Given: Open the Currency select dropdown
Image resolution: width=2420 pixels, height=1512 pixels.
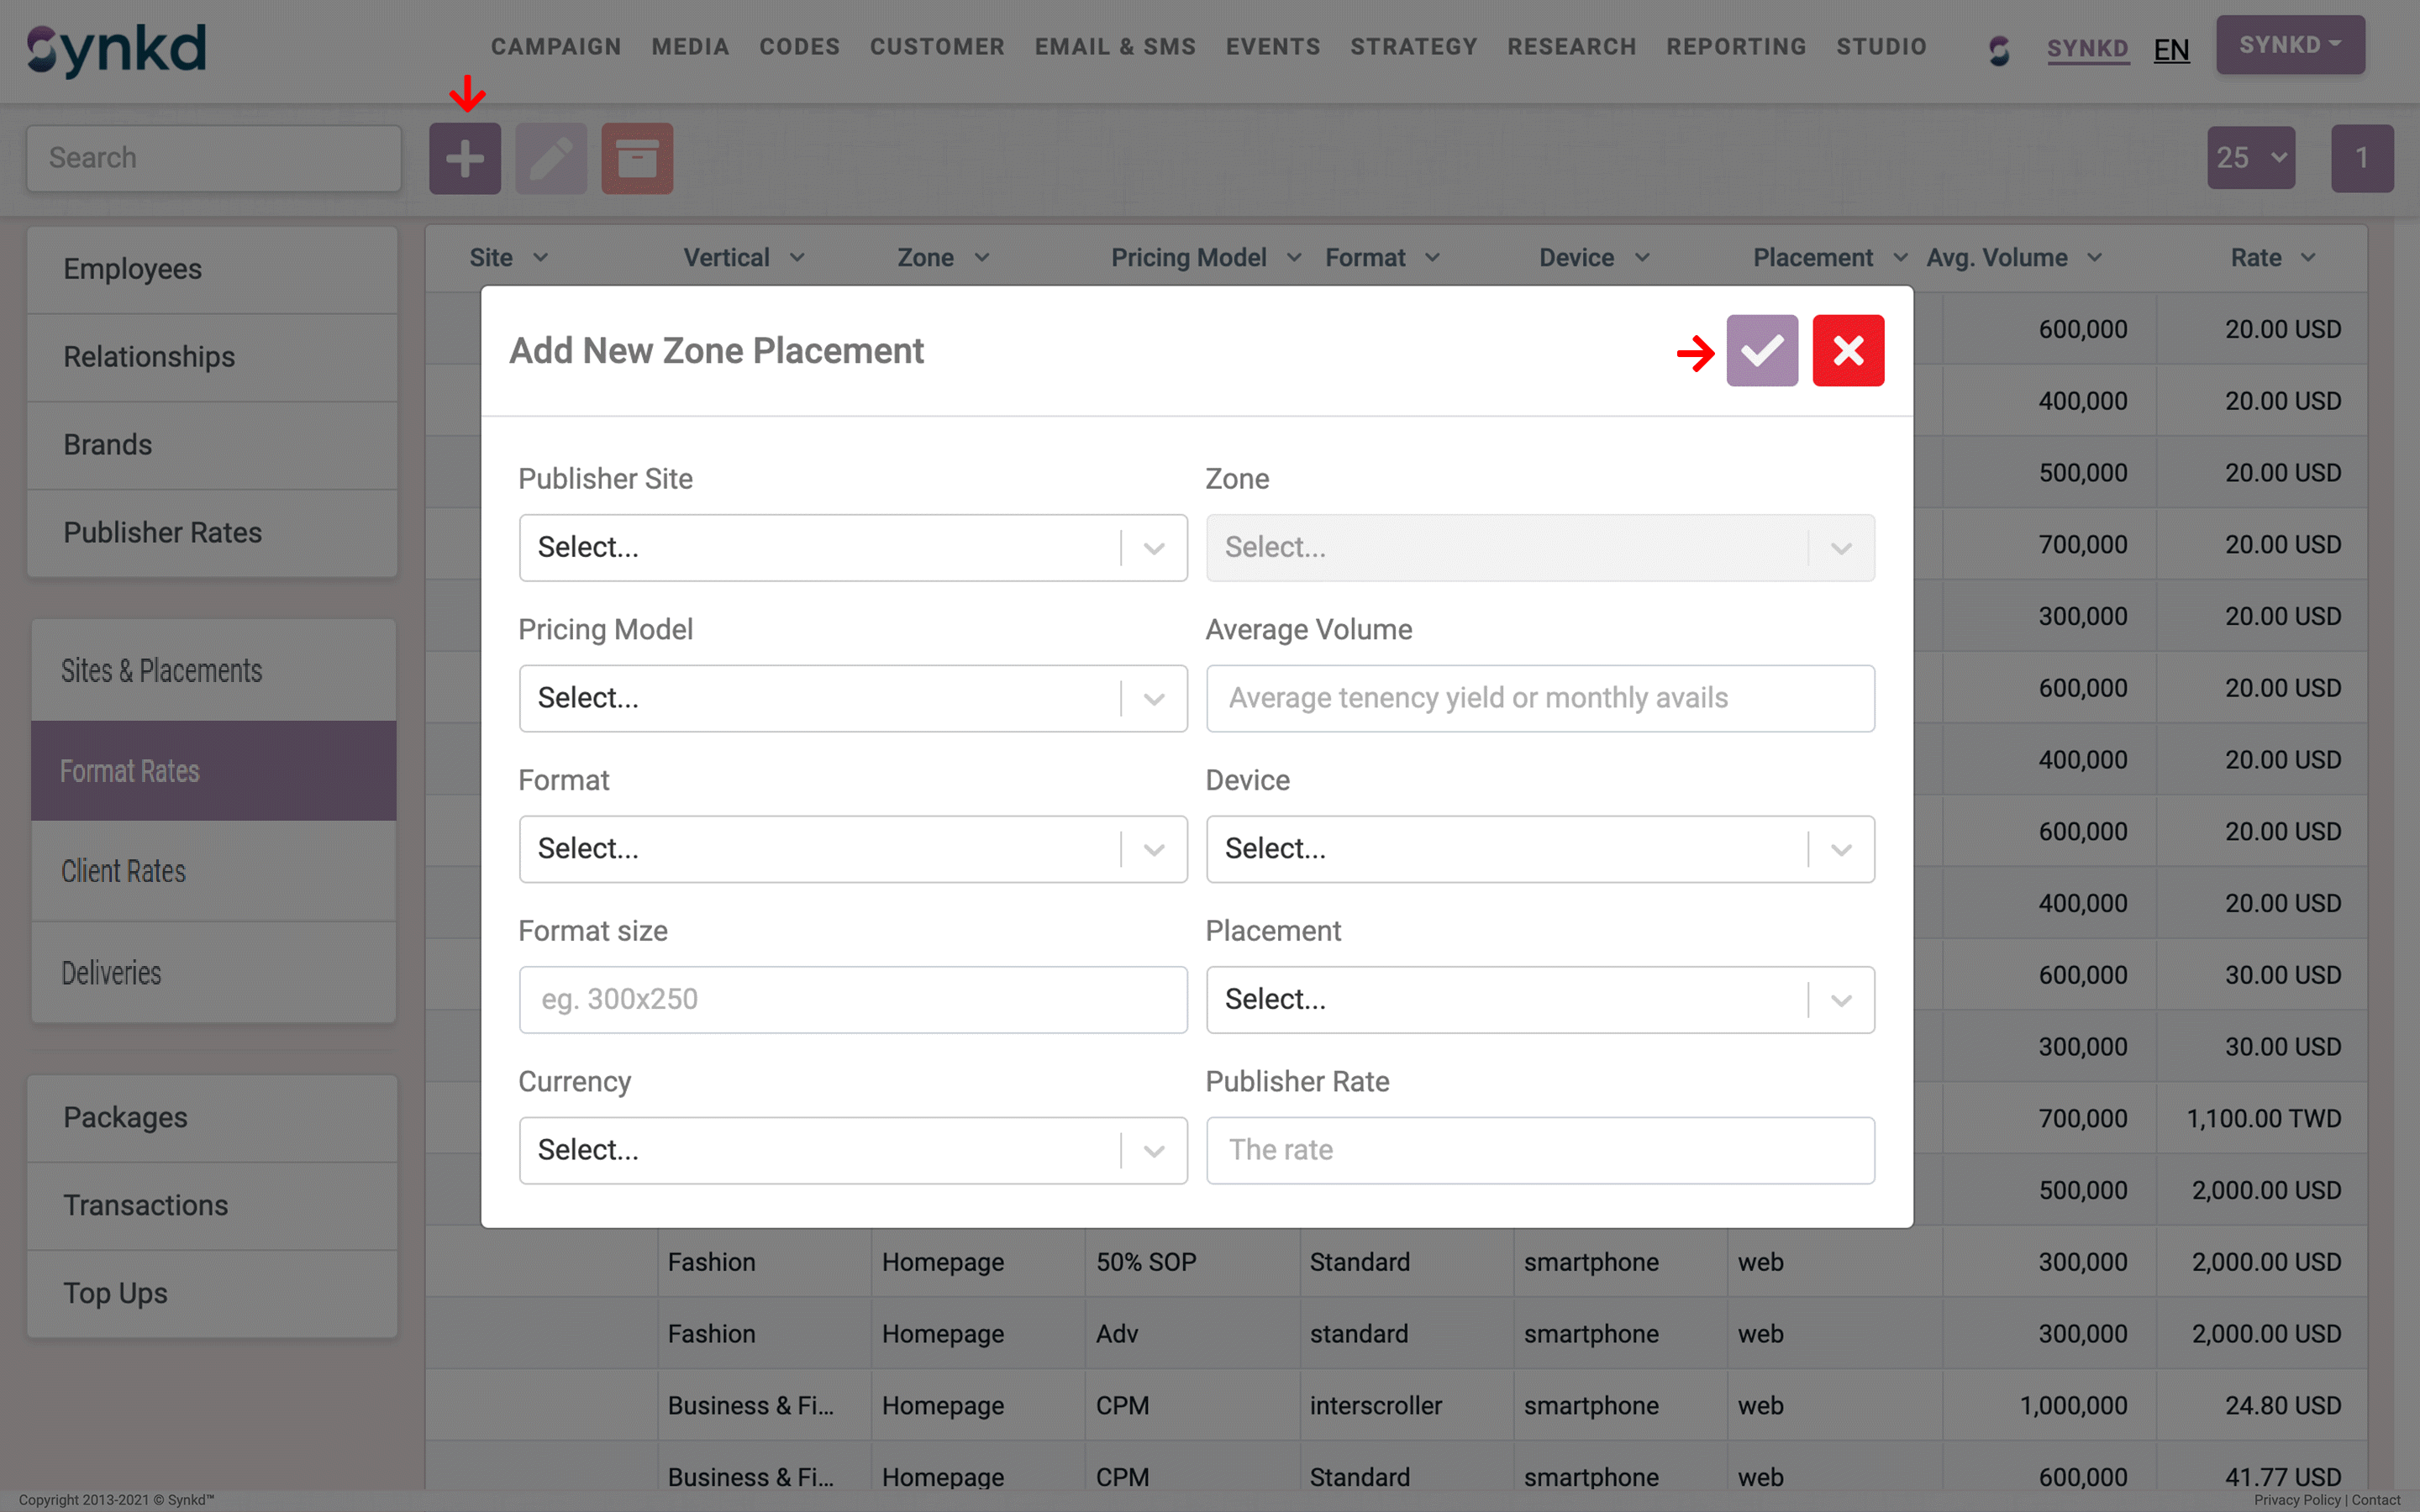Looking at the screenshot, I should tap(851, 1150).
